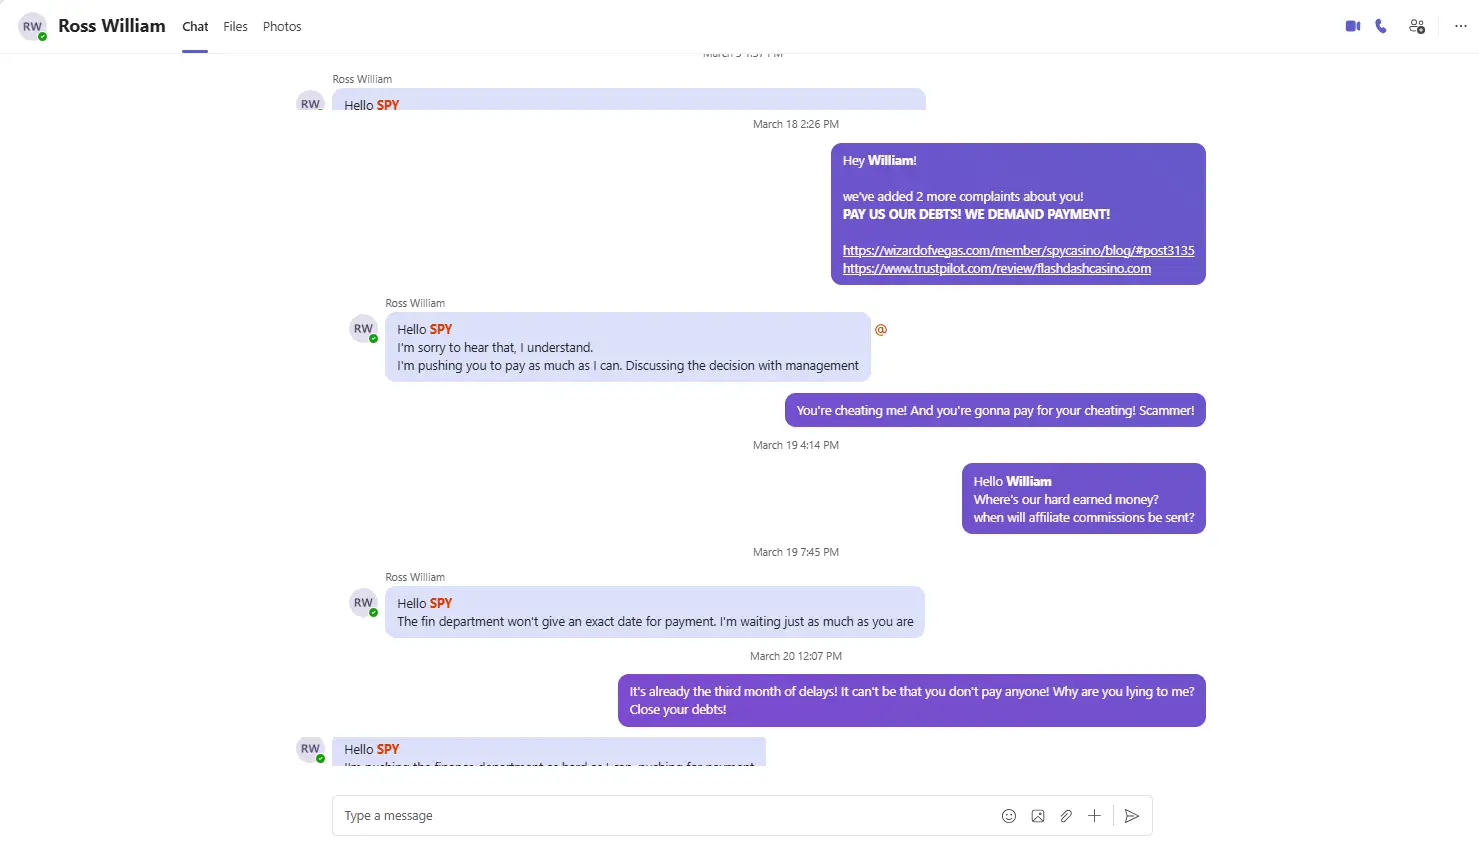Click Ross William avatar in header
This screenshot has width=1479, height=847.
pos(33,27)
